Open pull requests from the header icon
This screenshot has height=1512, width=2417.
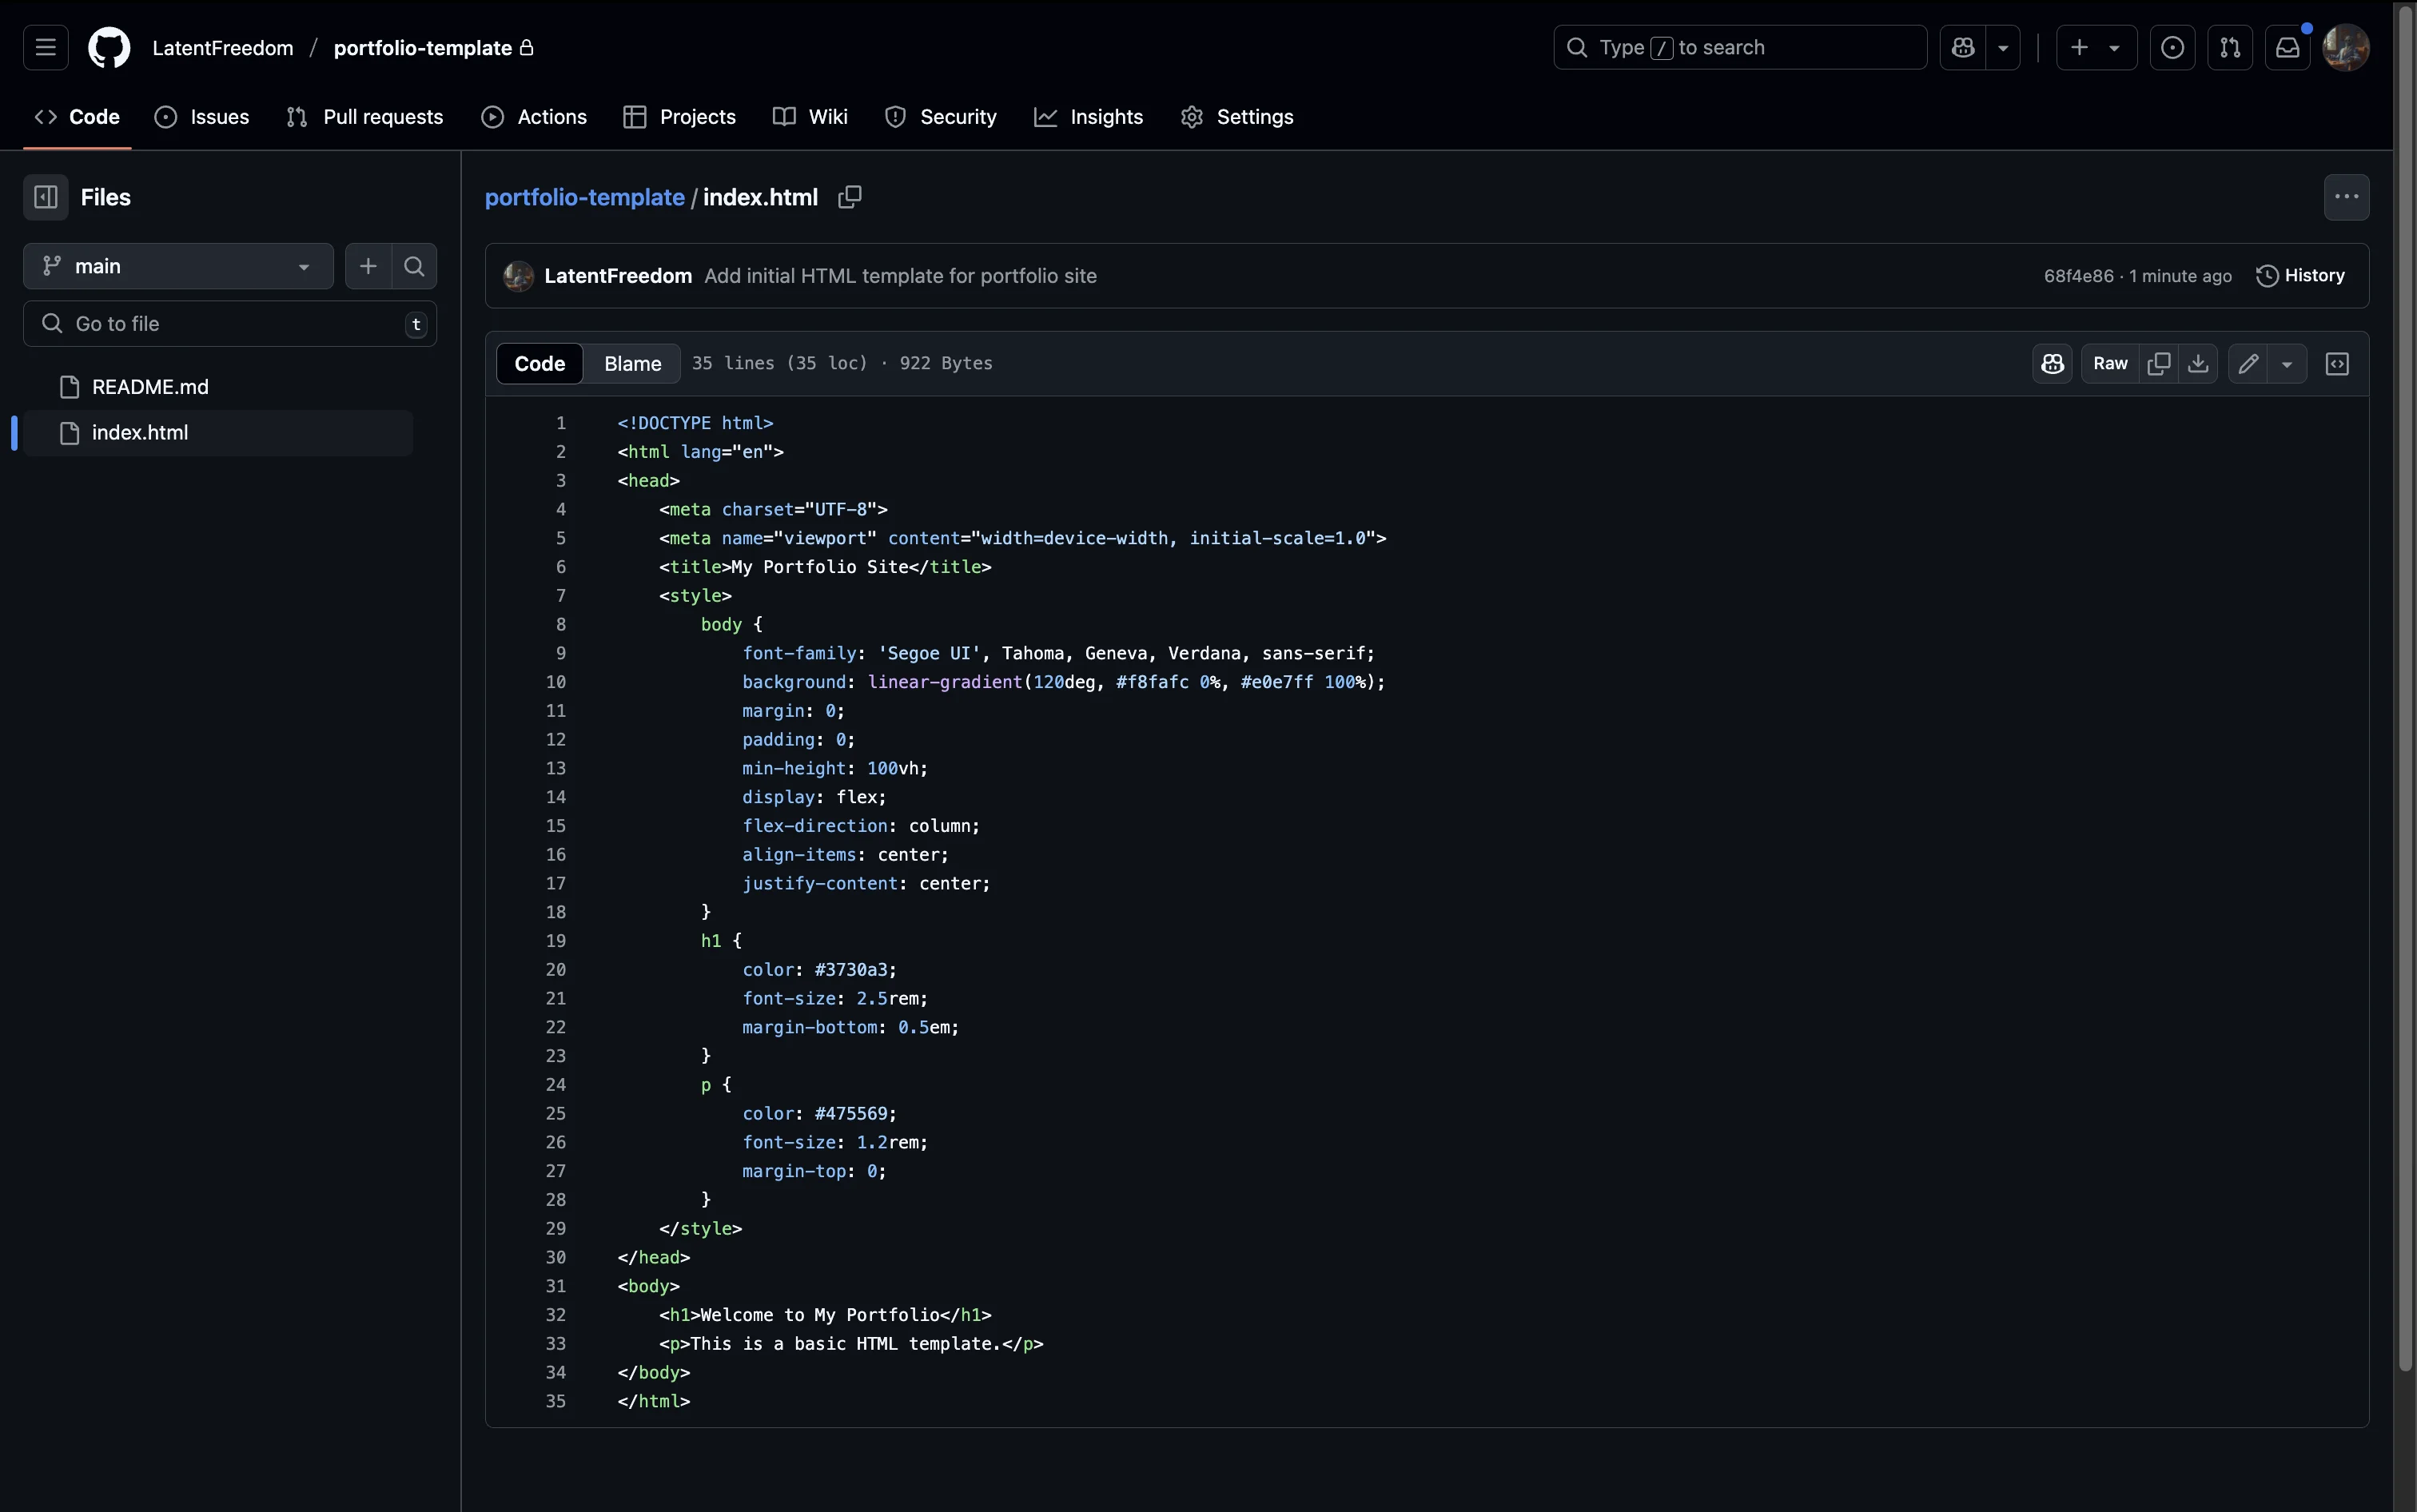tap(2230, 47)
